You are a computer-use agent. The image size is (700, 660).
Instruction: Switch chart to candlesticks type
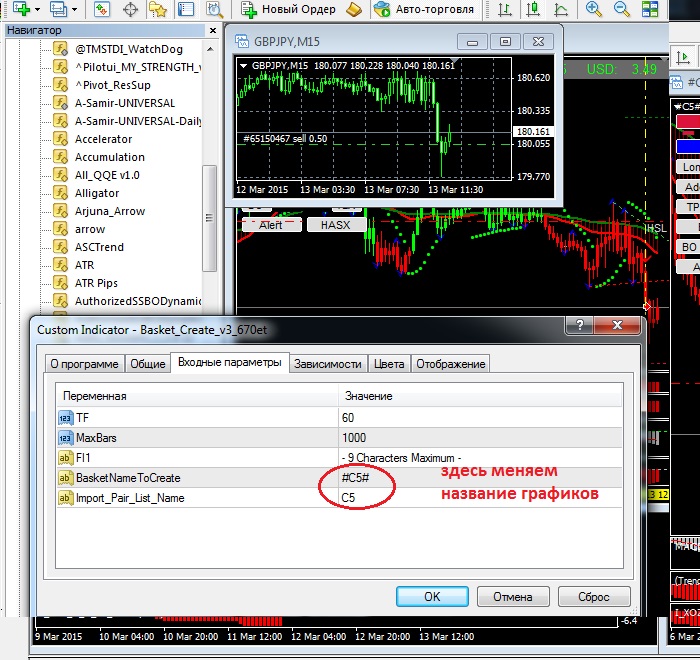[x=533, y=9]
